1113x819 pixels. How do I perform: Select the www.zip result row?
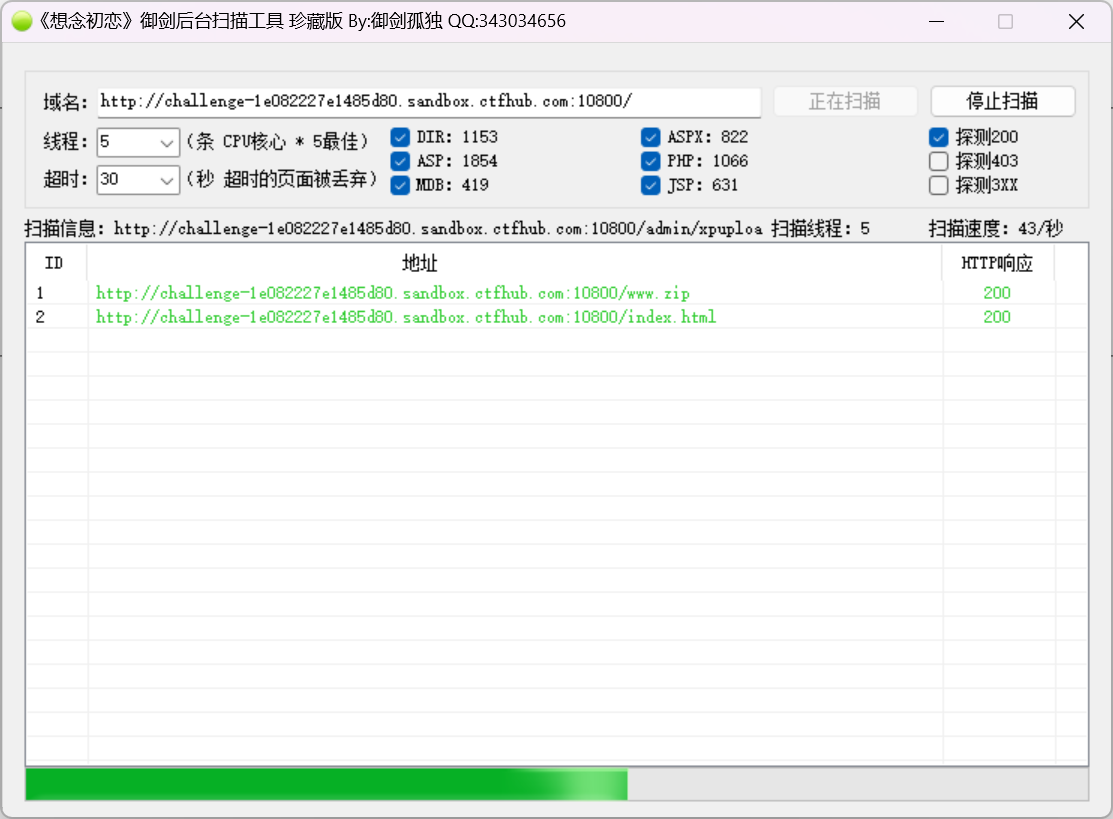point(392,293)
